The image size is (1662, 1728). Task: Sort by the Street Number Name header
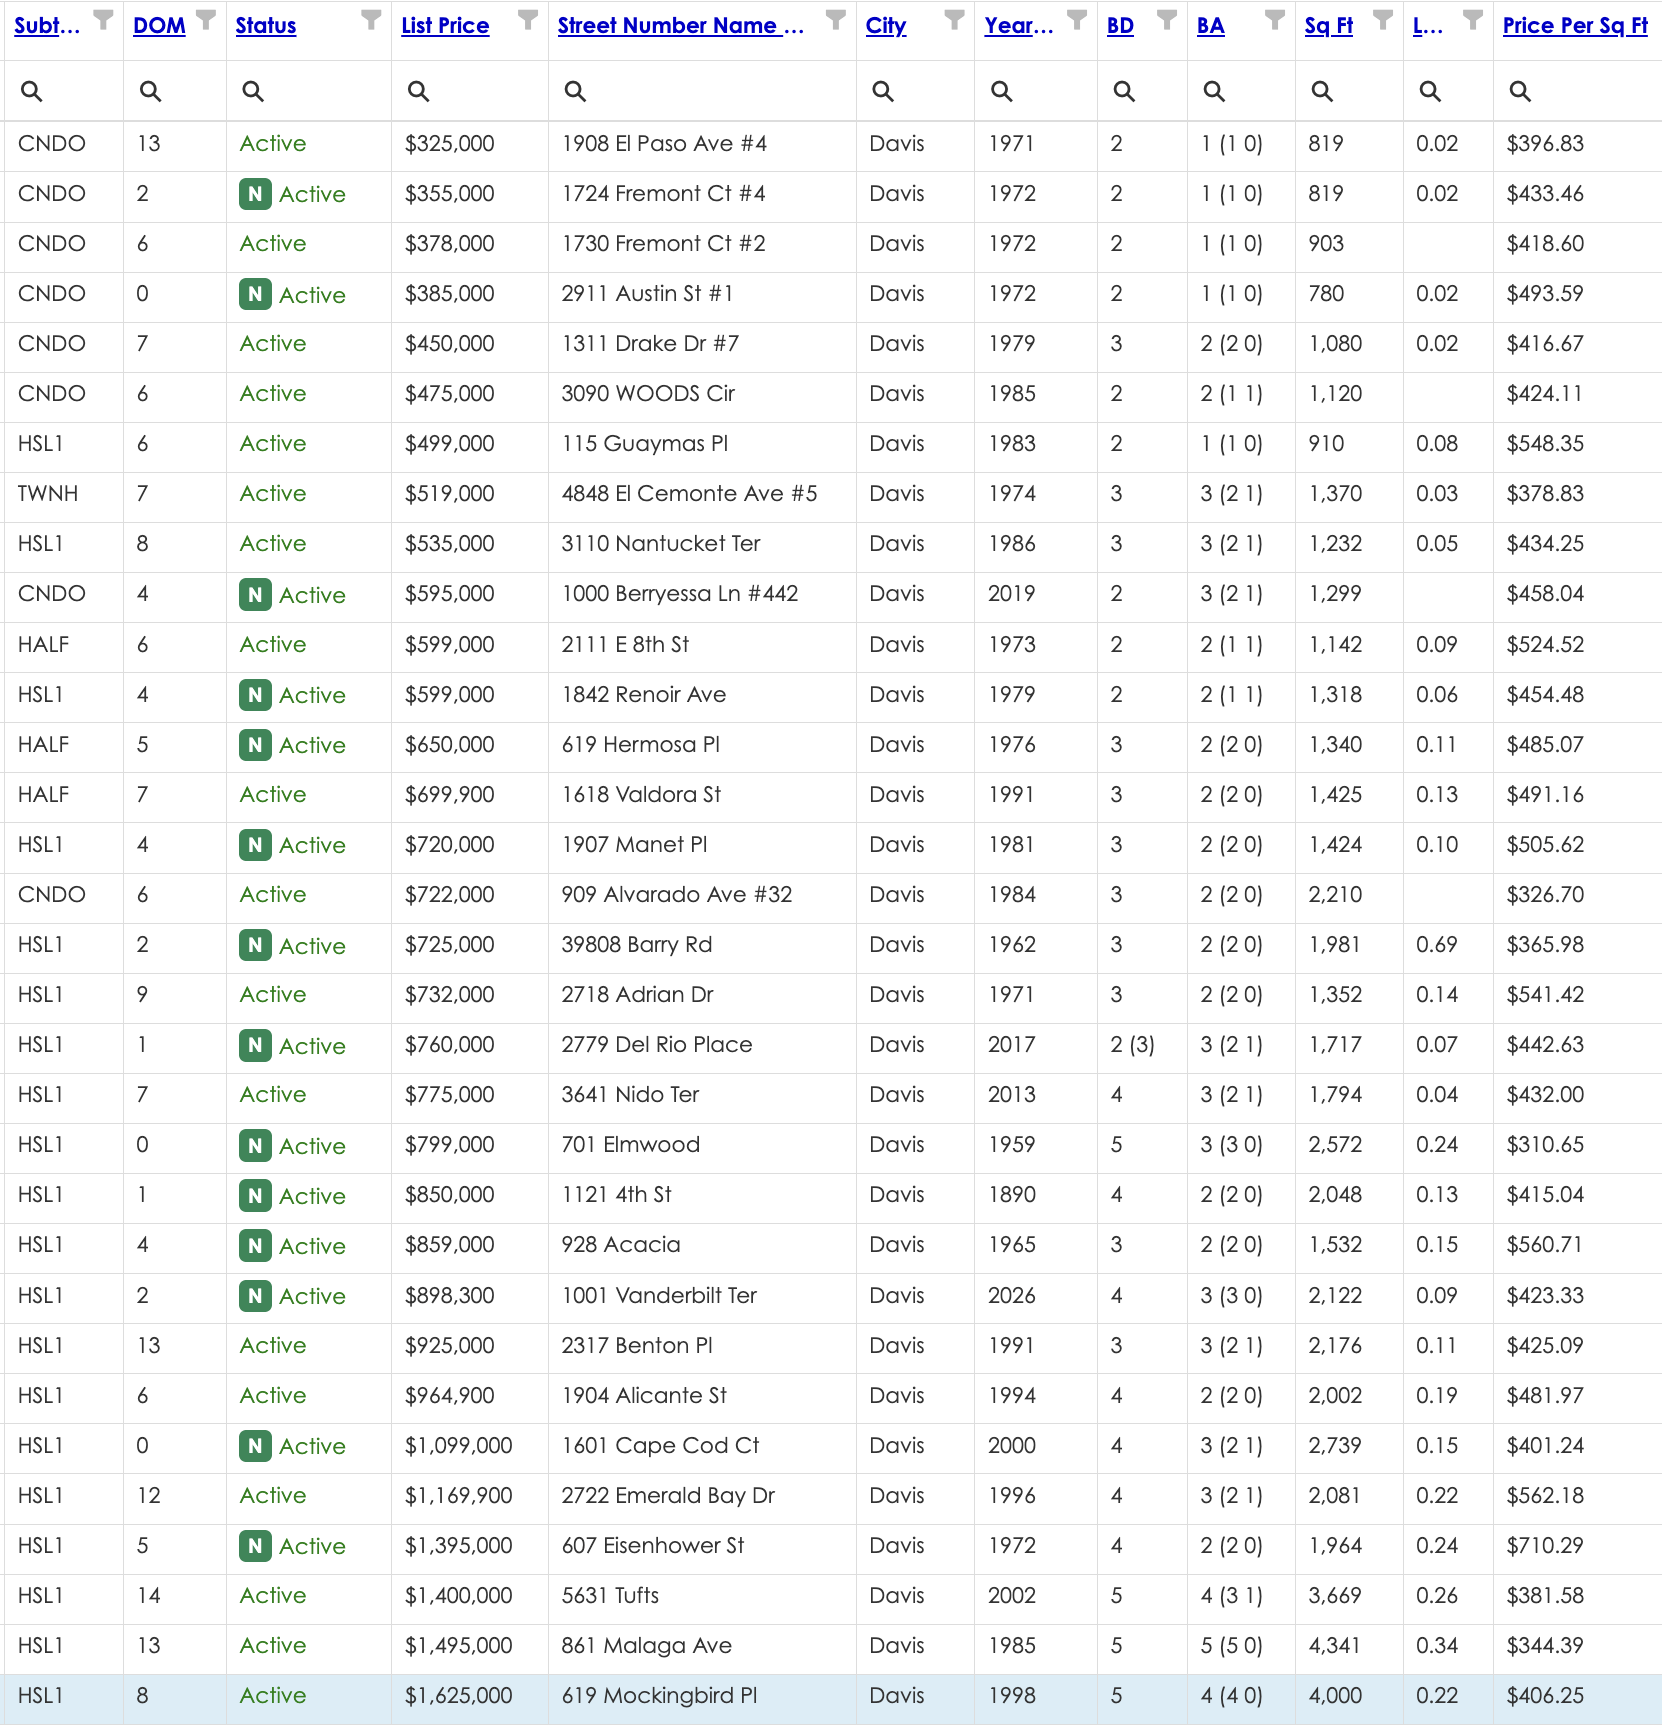point(680,26)
